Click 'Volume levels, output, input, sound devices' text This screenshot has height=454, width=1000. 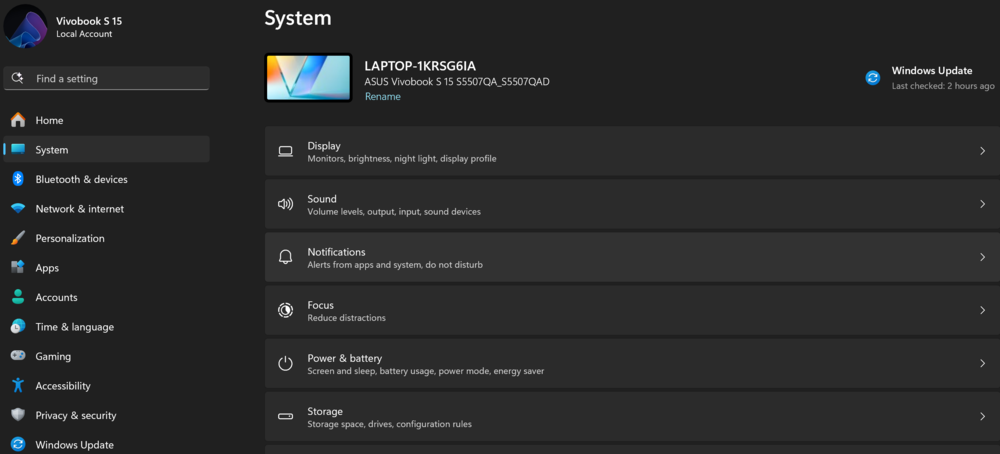(394, 211)
